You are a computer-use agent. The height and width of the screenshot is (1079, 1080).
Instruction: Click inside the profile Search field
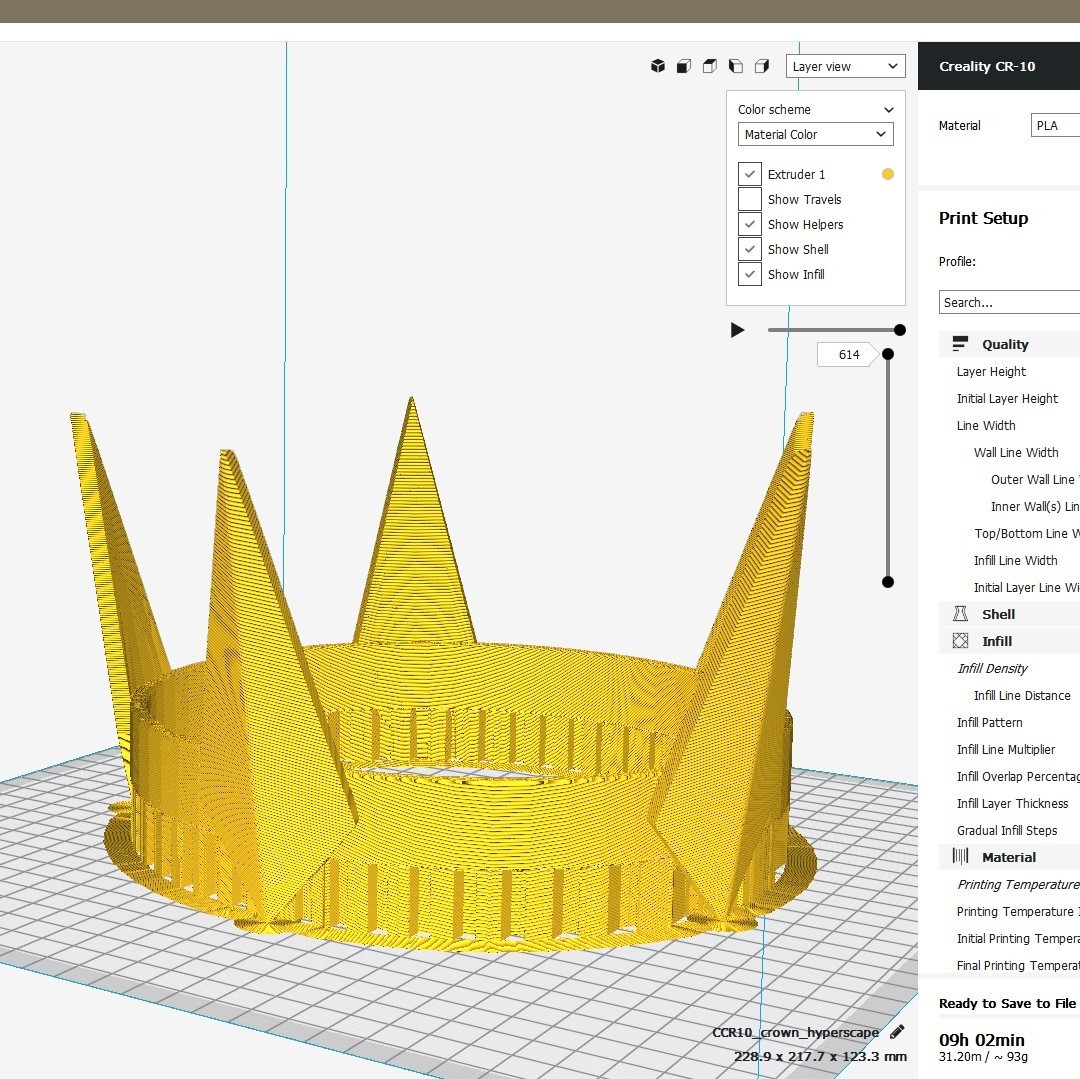point(1008,302)
